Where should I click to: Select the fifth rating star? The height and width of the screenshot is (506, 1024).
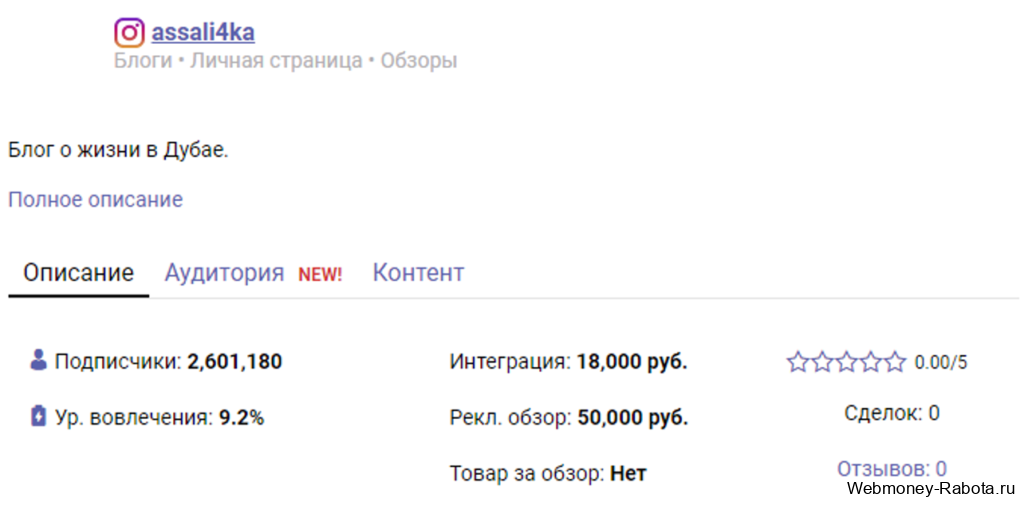coord(894,362)
